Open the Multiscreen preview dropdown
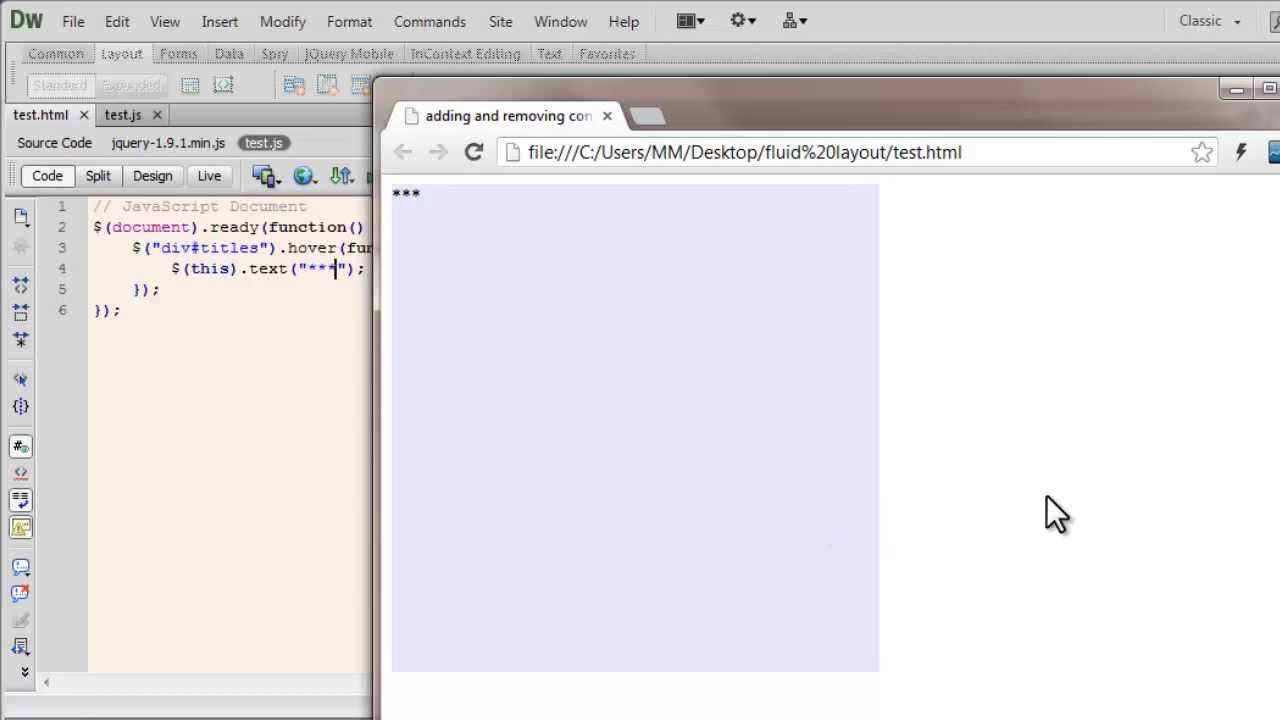This screenshot has height=720, width=1280. click(x=266, y=176)
